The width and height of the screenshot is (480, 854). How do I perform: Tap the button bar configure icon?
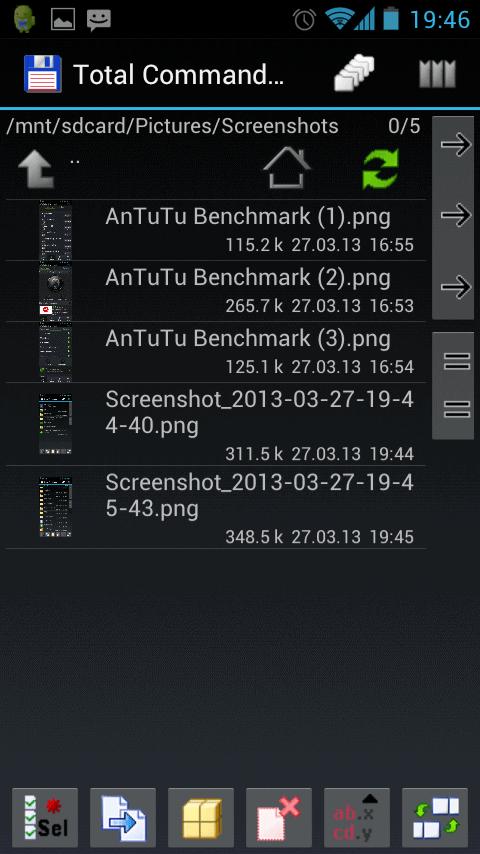click(x=435, y=817)
